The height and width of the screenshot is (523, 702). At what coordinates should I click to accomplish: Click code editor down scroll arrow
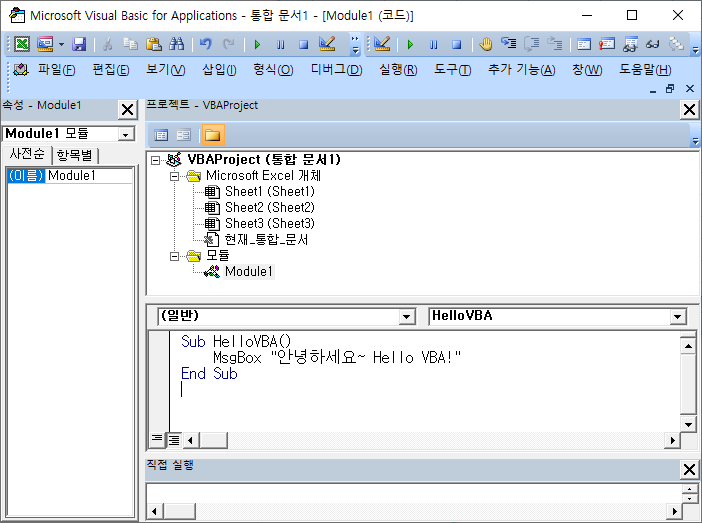(x=688, y=424)
